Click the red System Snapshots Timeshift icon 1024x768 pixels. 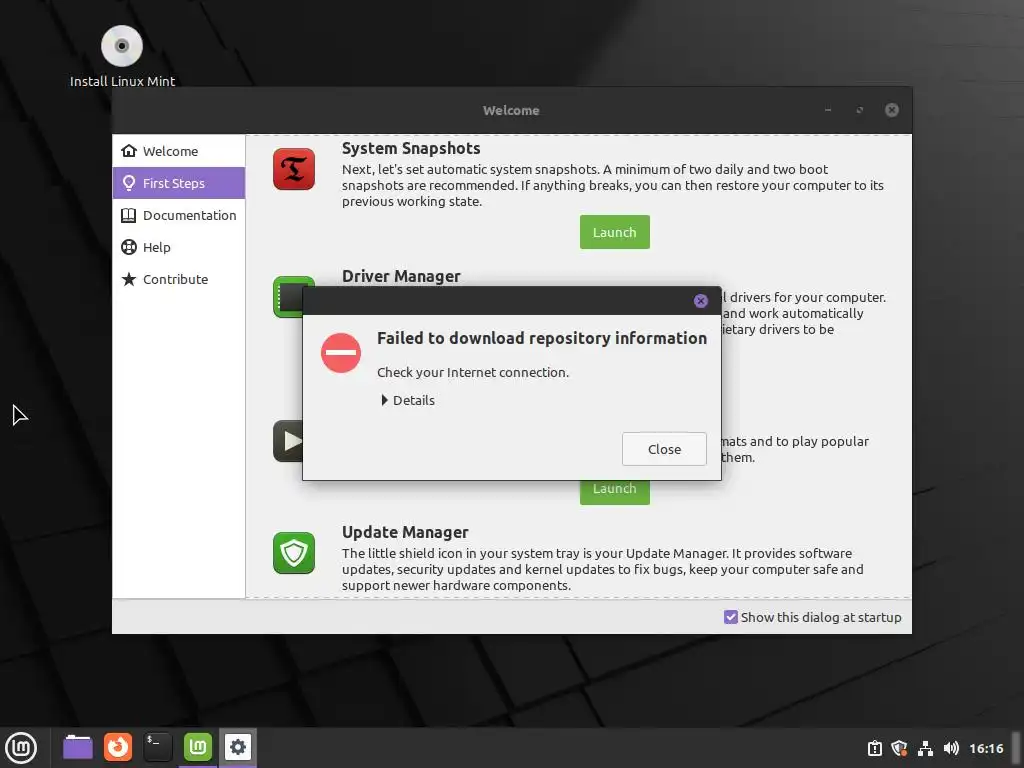[294, 169]
